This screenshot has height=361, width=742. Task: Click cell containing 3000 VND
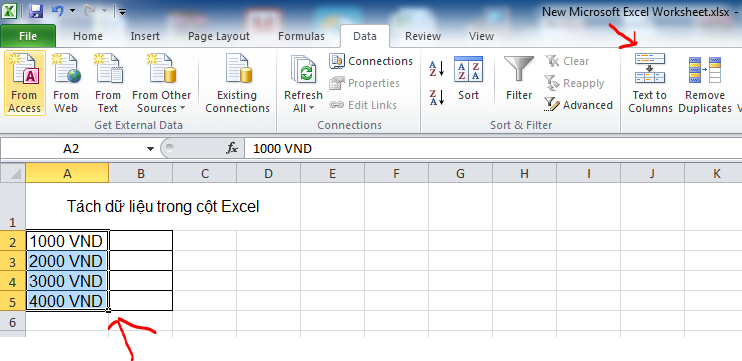coord(67,281)
